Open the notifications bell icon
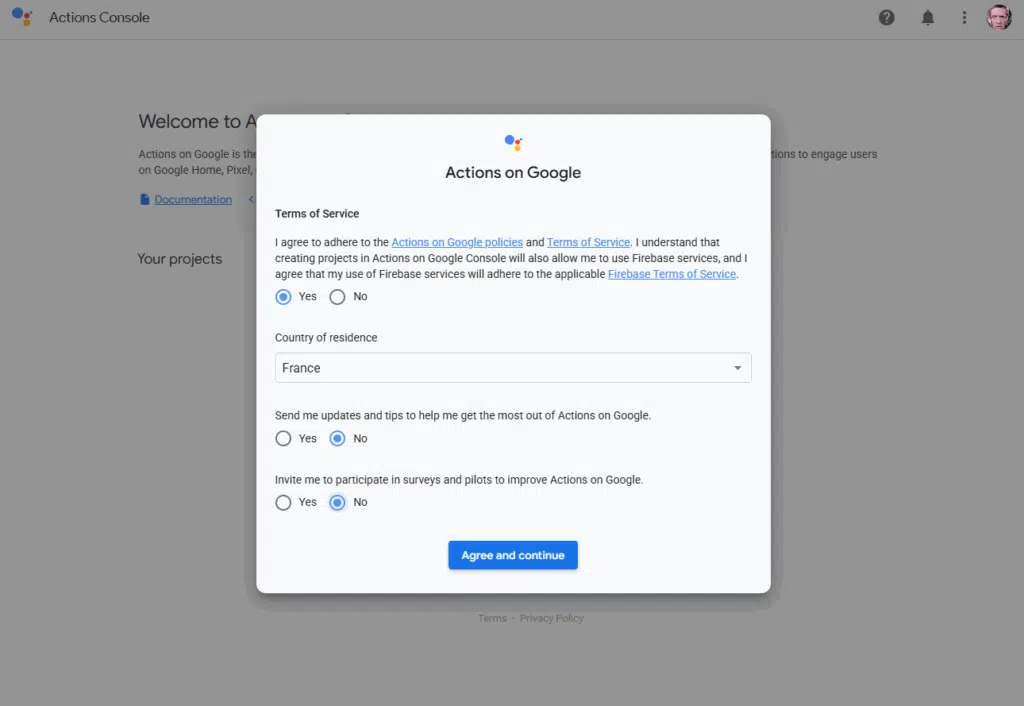 (x=928, y=17)
